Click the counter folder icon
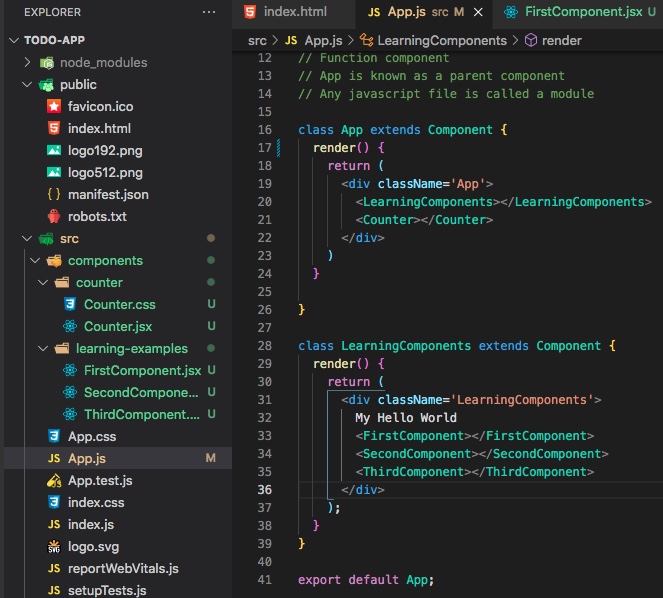This screenshot has height=598, width=663. 62,283
